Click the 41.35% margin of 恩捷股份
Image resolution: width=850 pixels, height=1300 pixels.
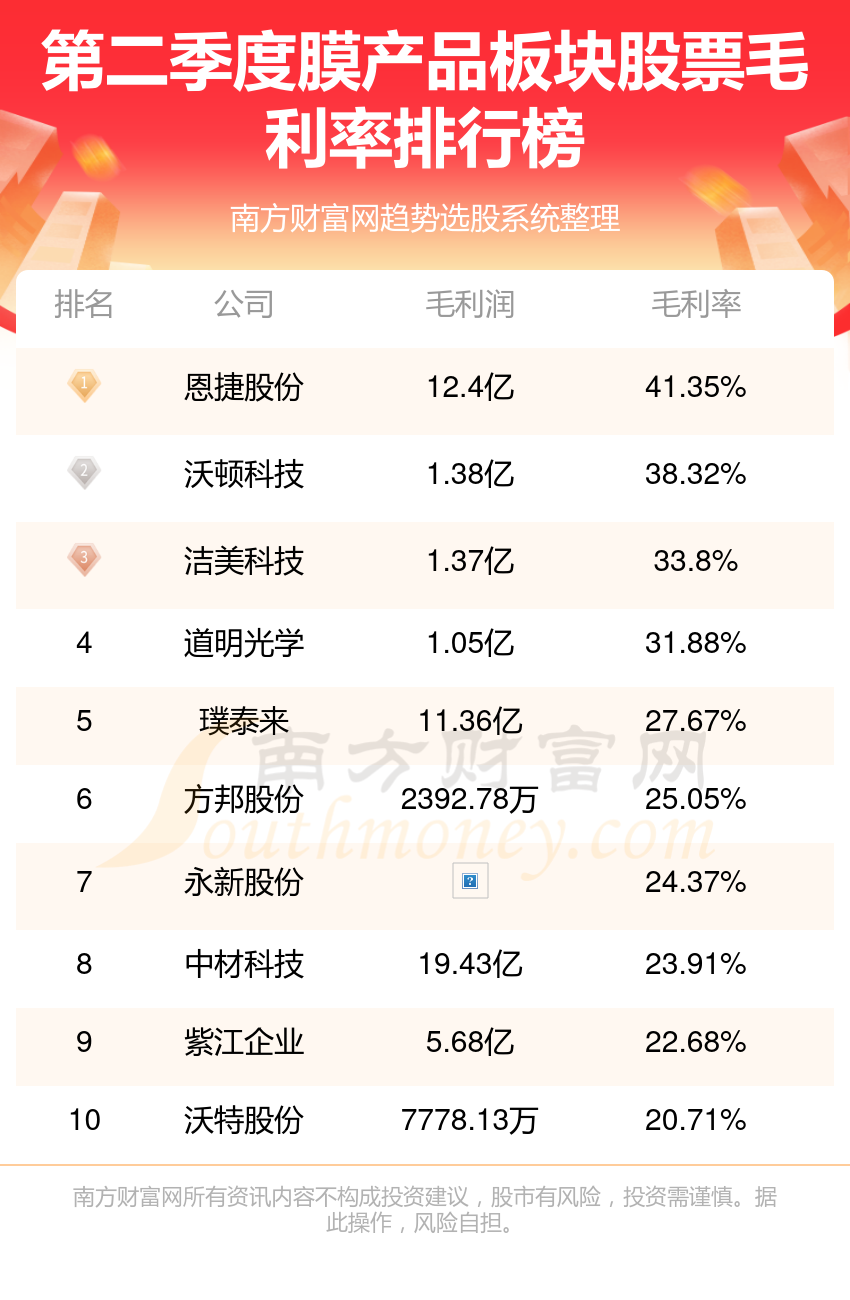[696, 387]
